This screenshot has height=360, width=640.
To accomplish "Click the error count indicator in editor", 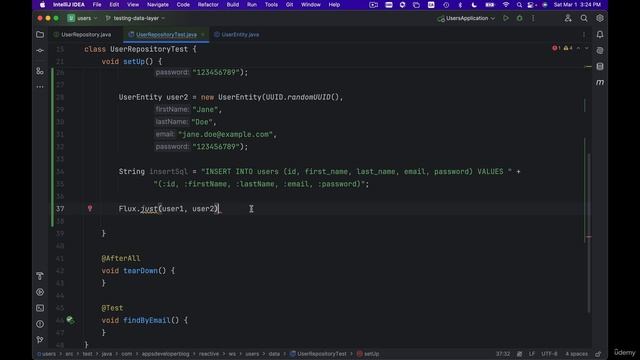I will coord(557,49).
